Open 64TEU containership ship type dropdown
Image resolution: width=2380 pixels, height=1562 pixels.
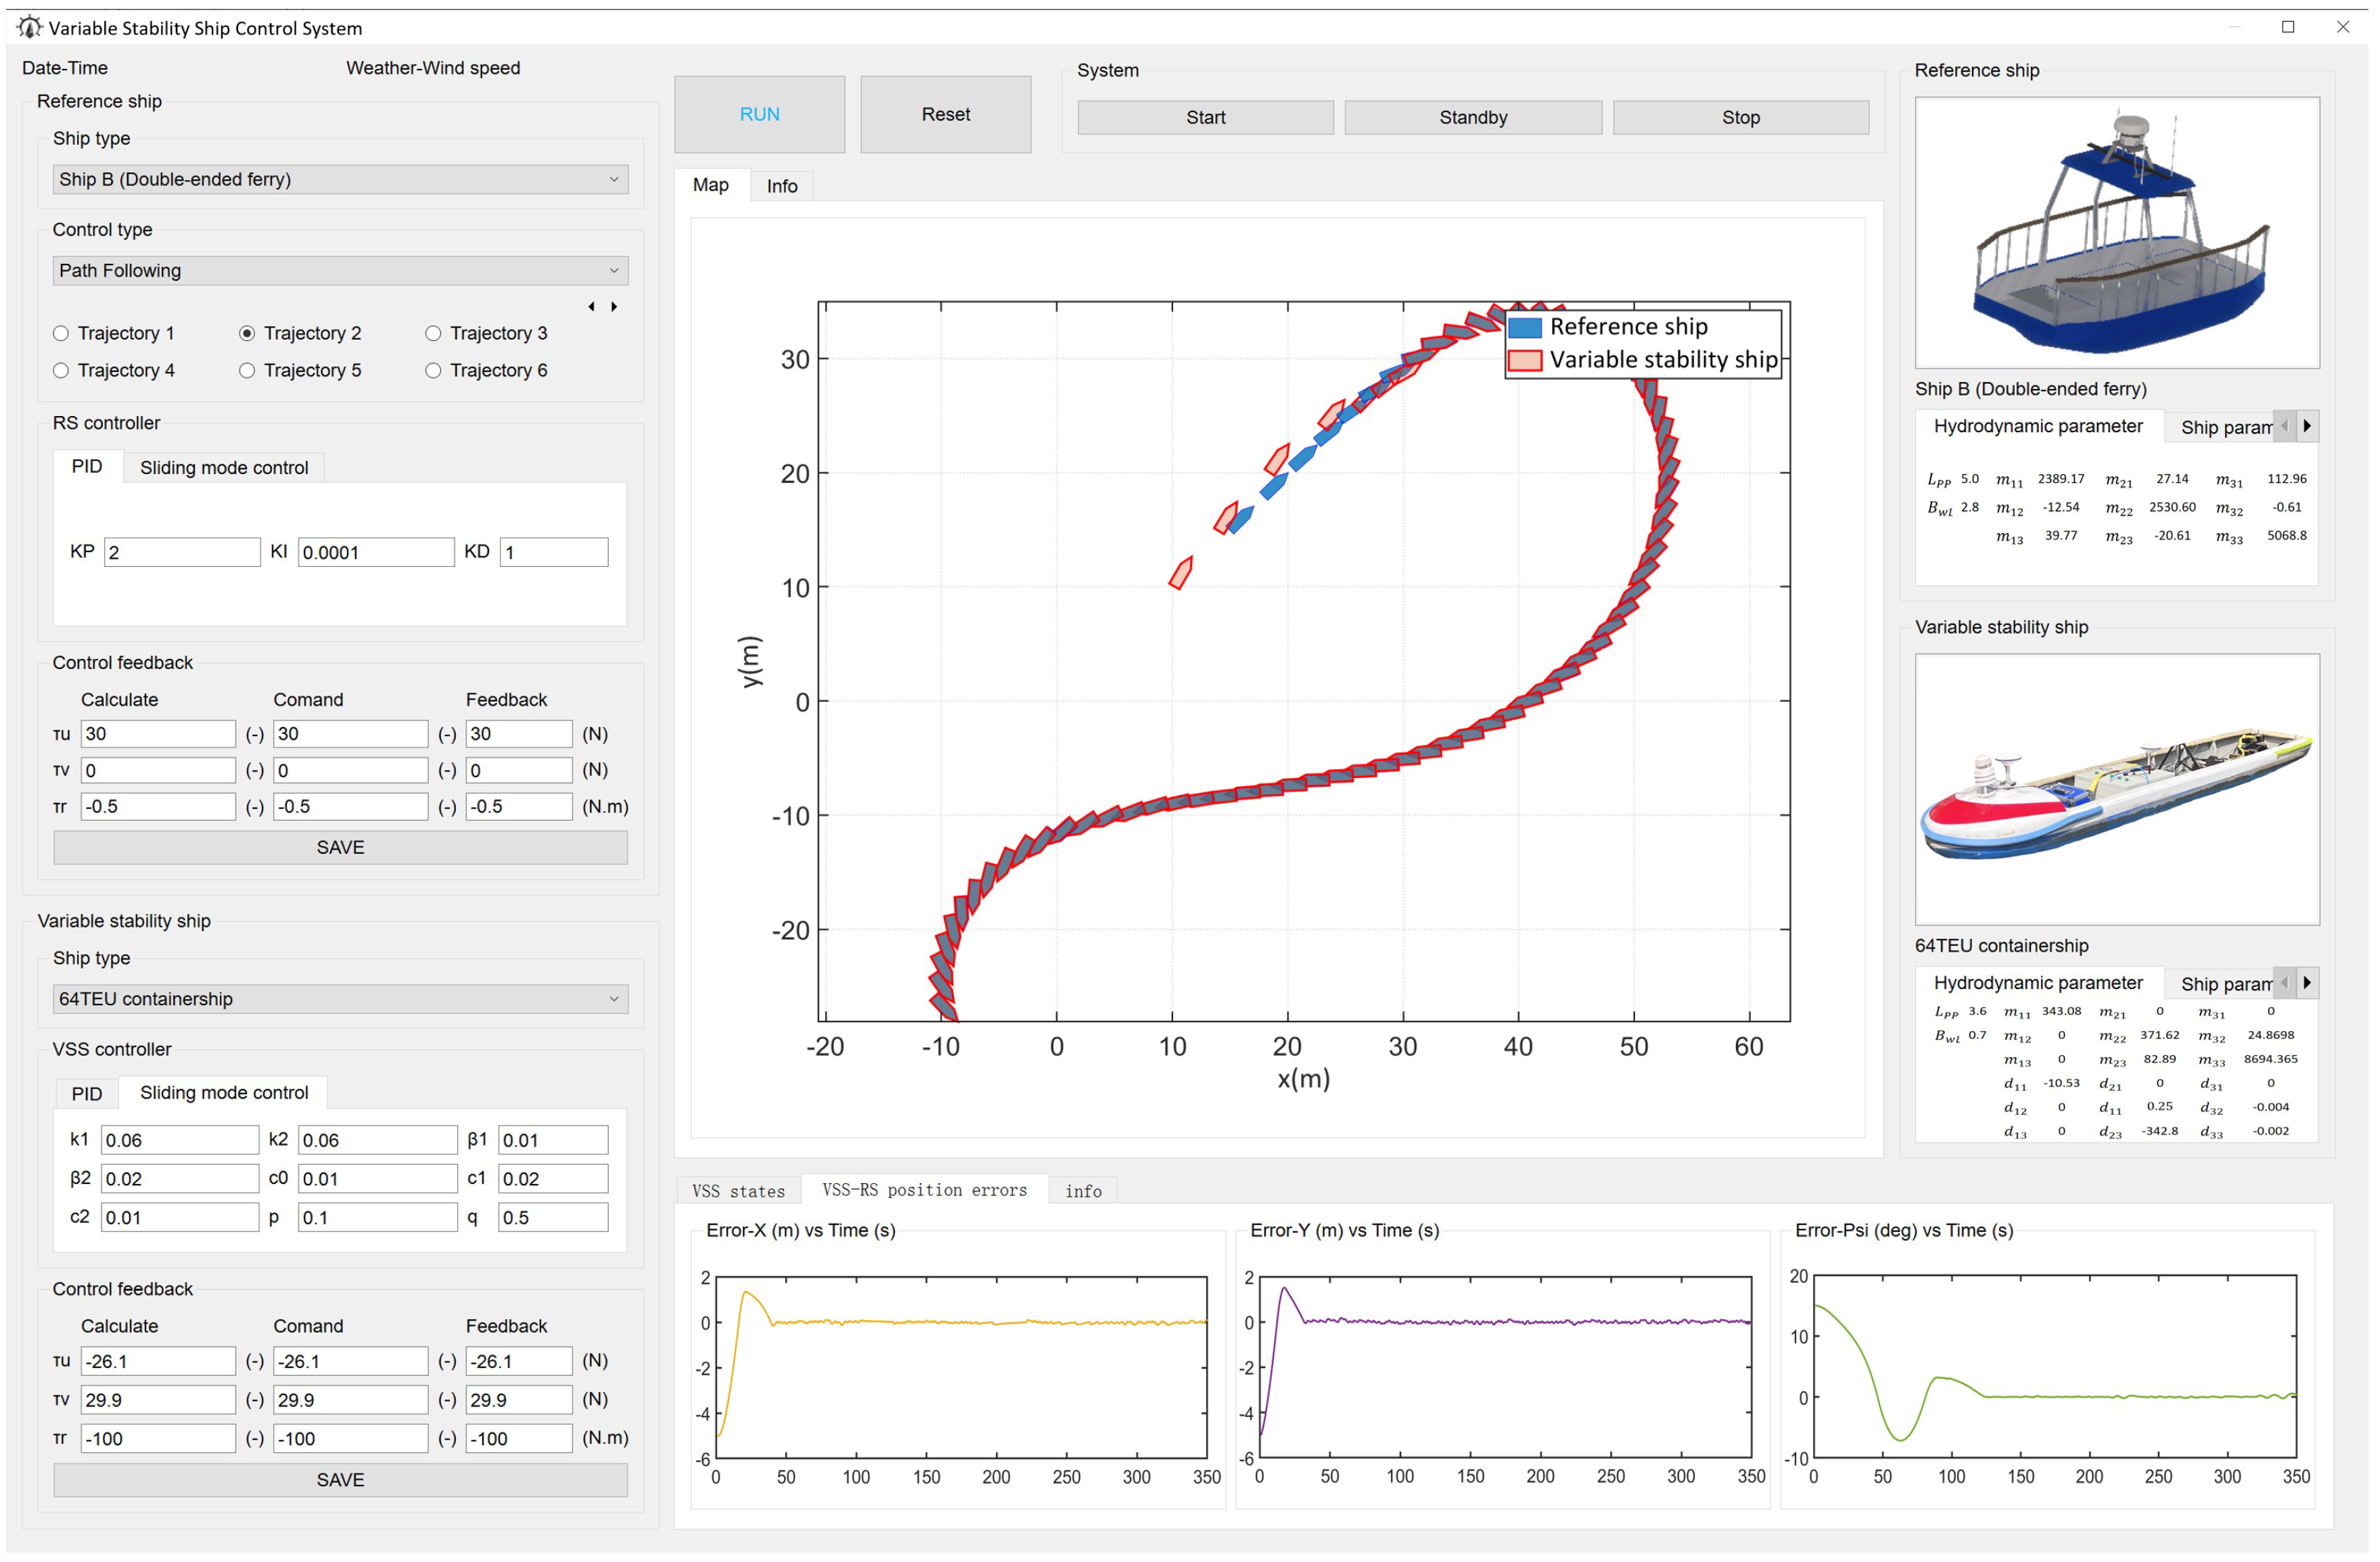(x=340, y=999)
